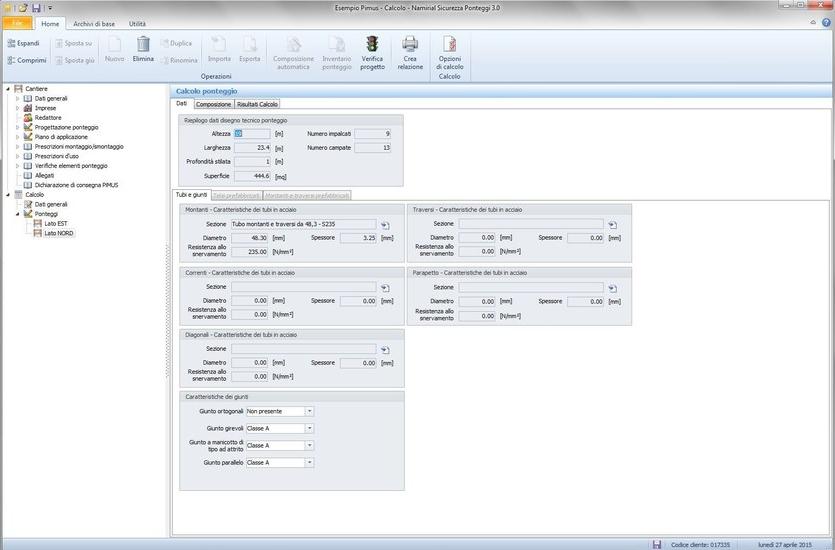Click the Elimina trash can icon
Screen dimensions: 835x550
click(x=143, y=44)
